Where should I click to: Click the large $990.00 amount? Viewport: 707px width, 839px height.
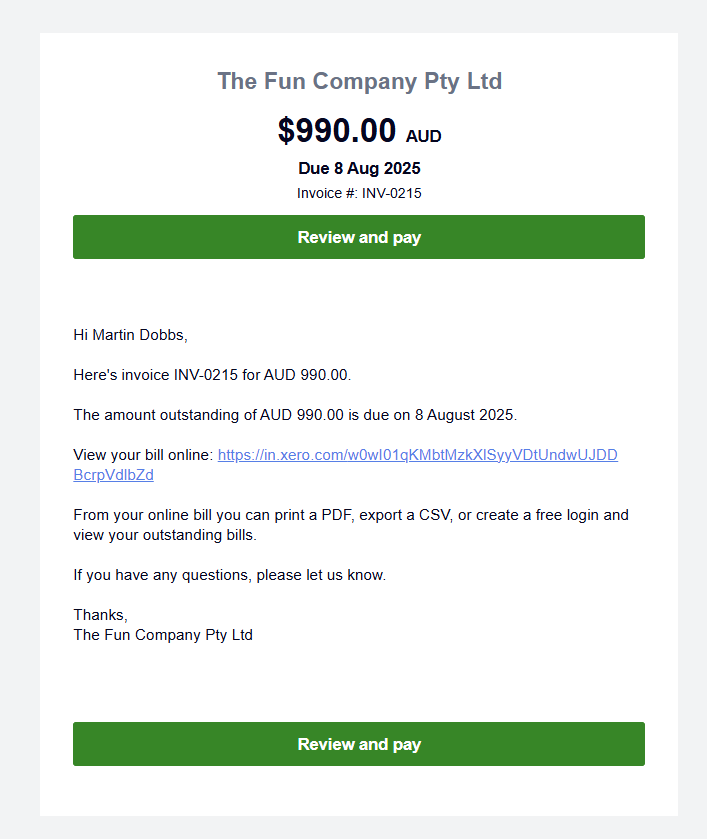click(337, 130)
